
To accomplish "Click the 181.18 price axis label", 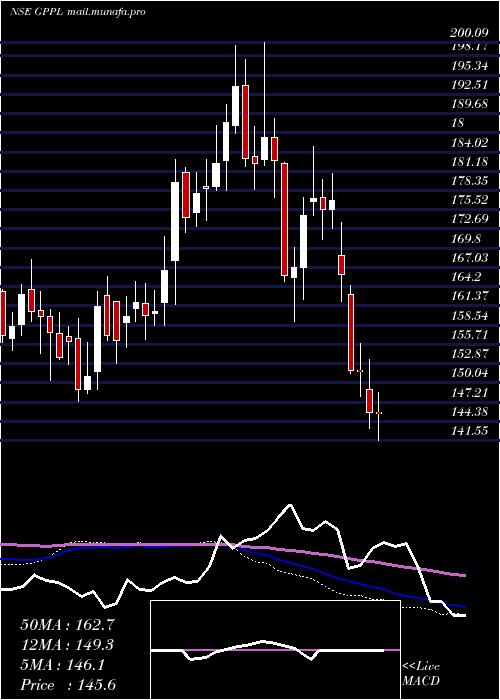I will point(469,162).
